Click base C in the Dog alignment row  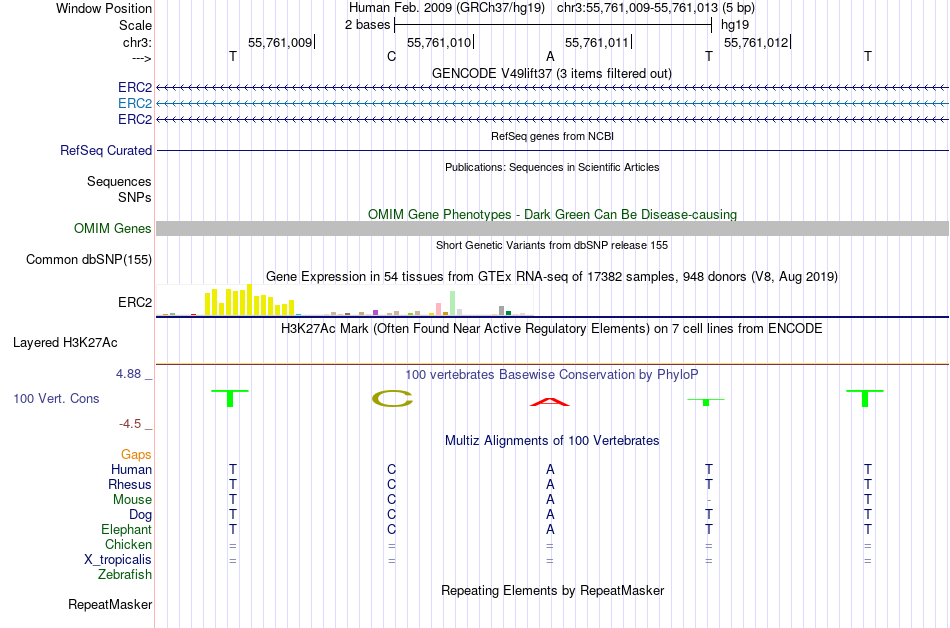391,514
